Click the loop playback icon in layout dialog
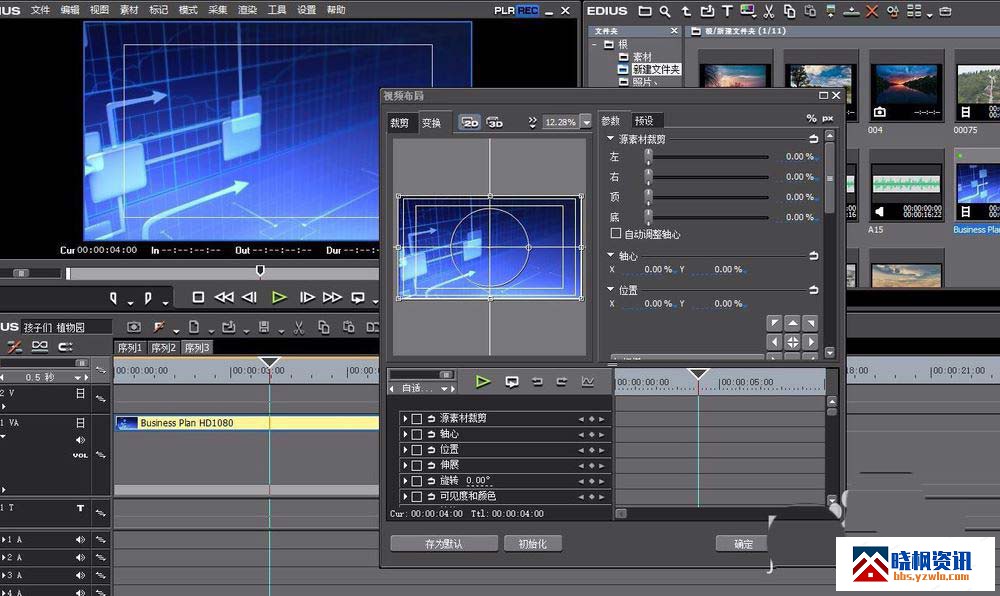 tap(511, 382)
